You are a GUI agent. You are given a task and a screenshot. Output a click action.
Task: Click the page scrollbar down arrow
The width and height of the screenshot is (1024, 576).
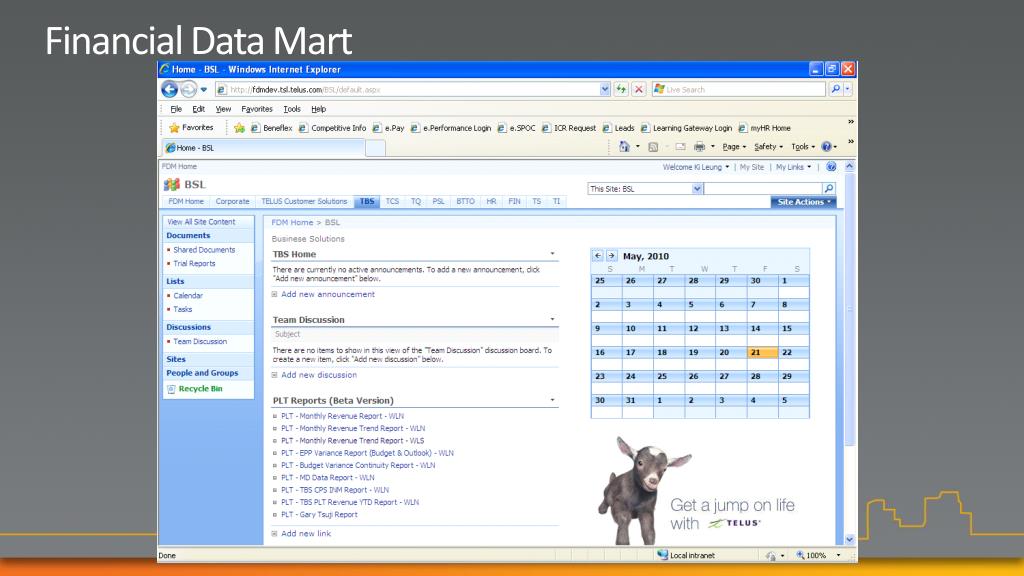tap(850, 539)
